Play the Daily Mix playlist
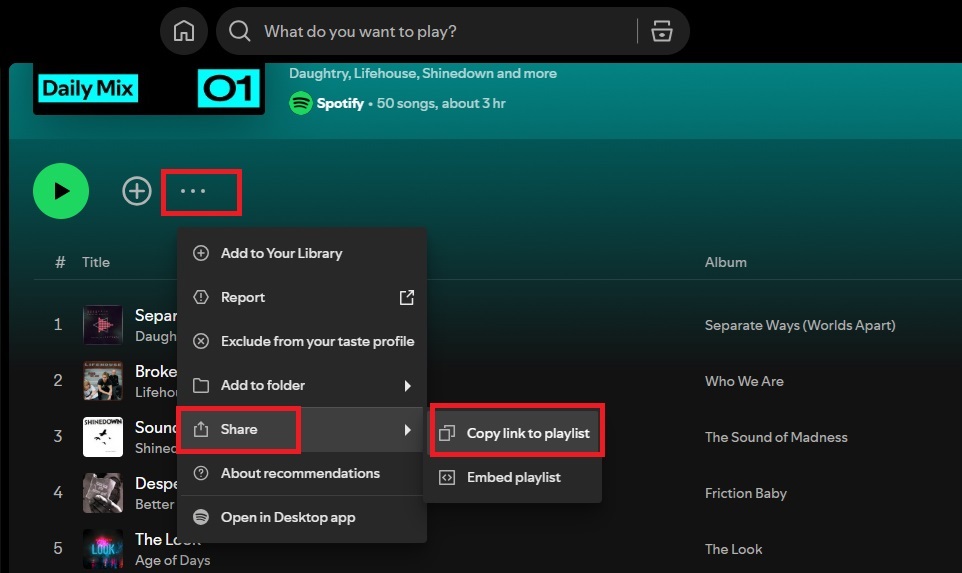962x573 pixels. (61, 191)
